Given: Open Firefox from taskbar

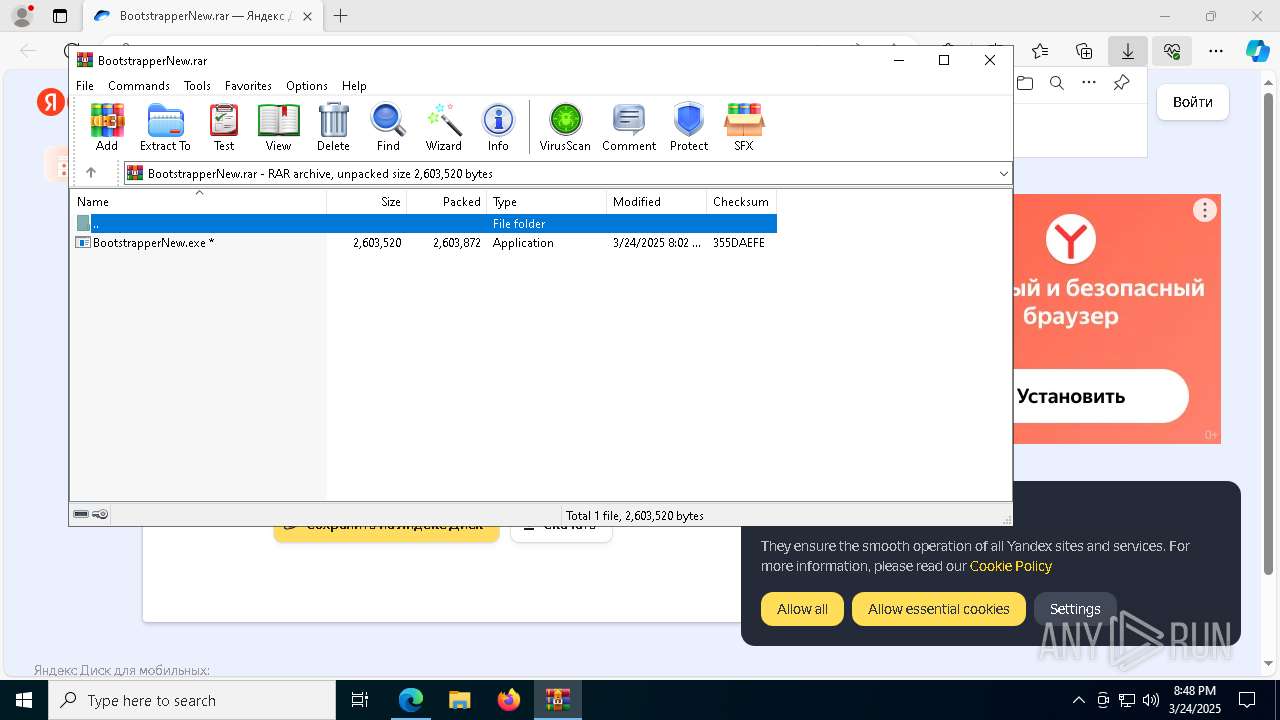Looking at the screenshot, I should (x=509, y=700).
